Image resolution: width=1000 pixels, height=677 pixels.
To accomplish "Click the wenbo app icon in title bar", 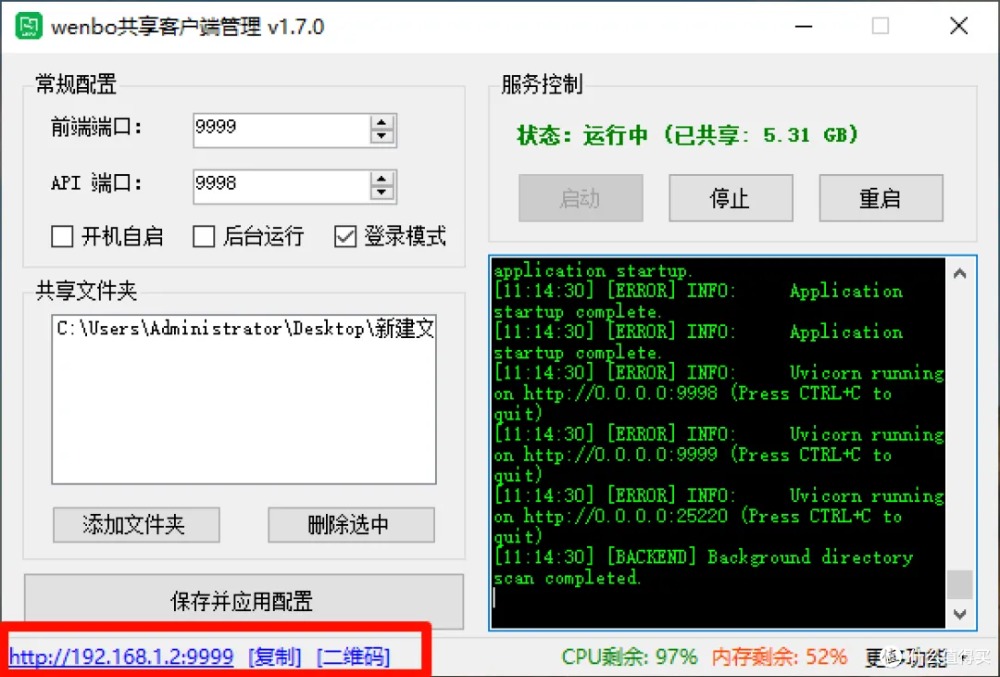I will pos(29,26).
